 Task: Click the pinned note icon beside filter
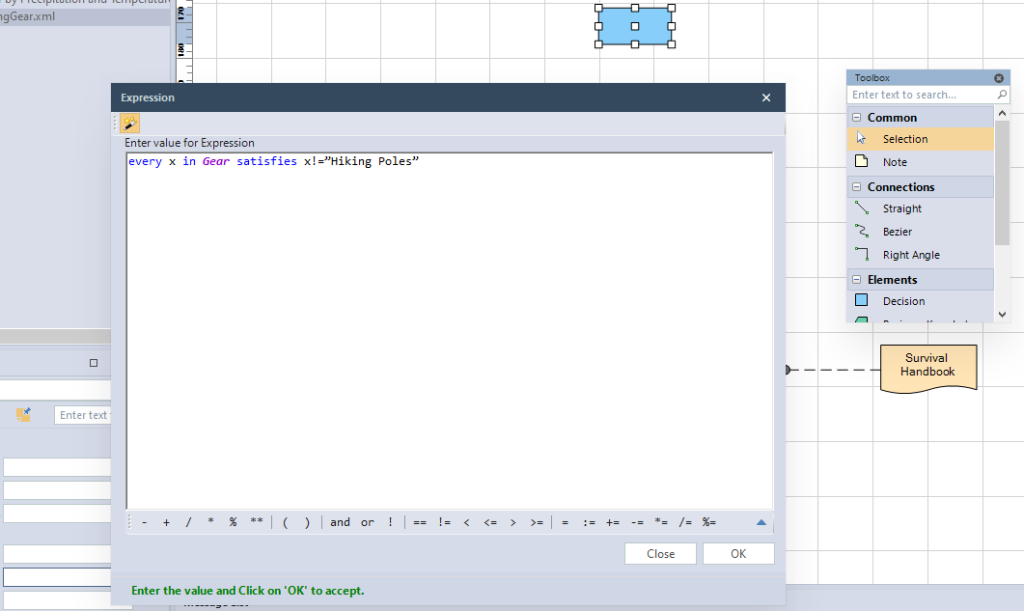[24, 415]
